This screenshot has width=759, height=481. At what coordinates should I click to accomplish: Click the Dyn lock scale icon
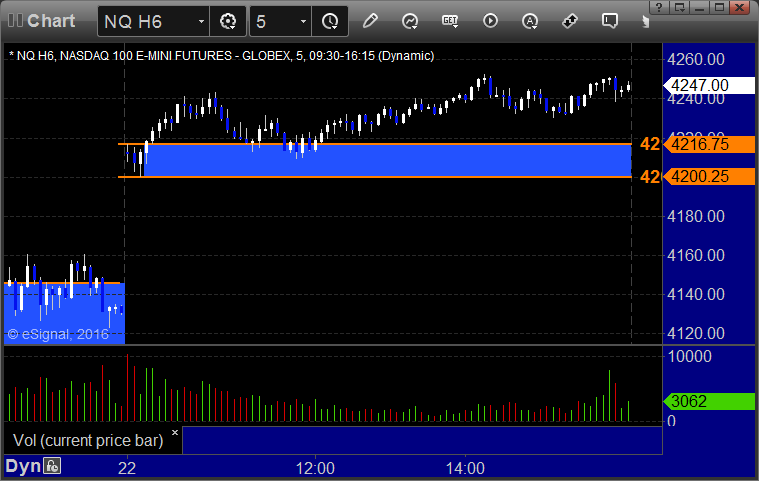(x=52, y=466)
